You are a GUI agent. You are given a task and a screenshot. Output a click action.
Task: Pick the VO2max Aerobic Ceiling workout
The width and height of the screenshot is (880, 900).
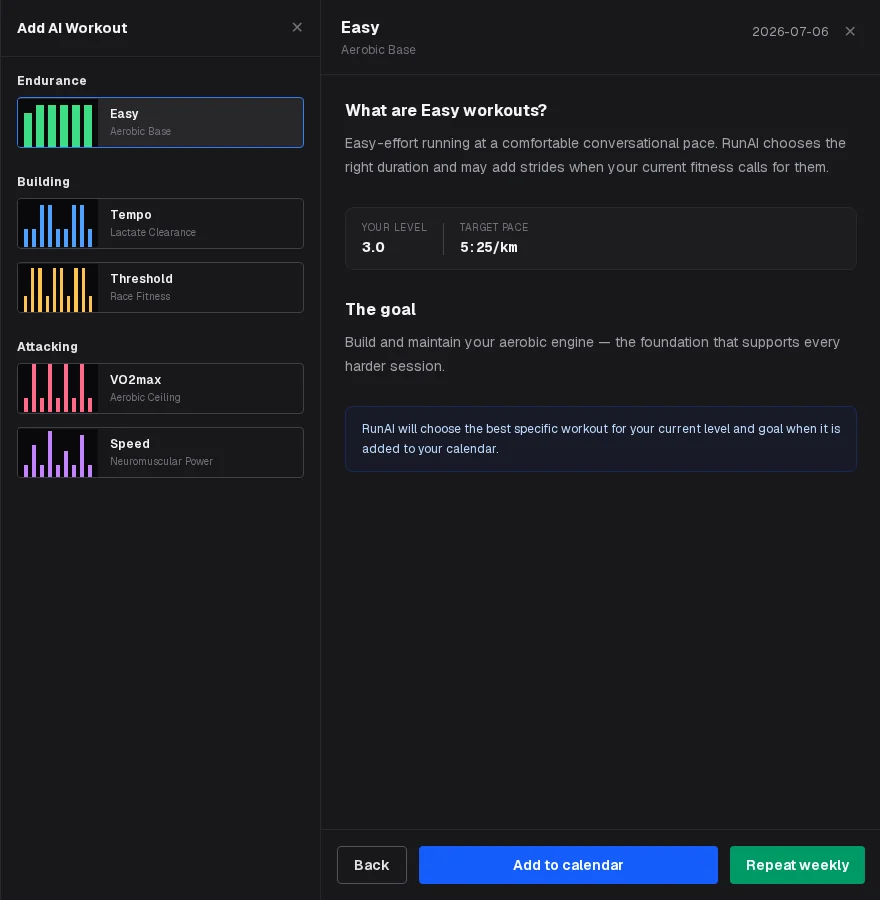[161, 389]
